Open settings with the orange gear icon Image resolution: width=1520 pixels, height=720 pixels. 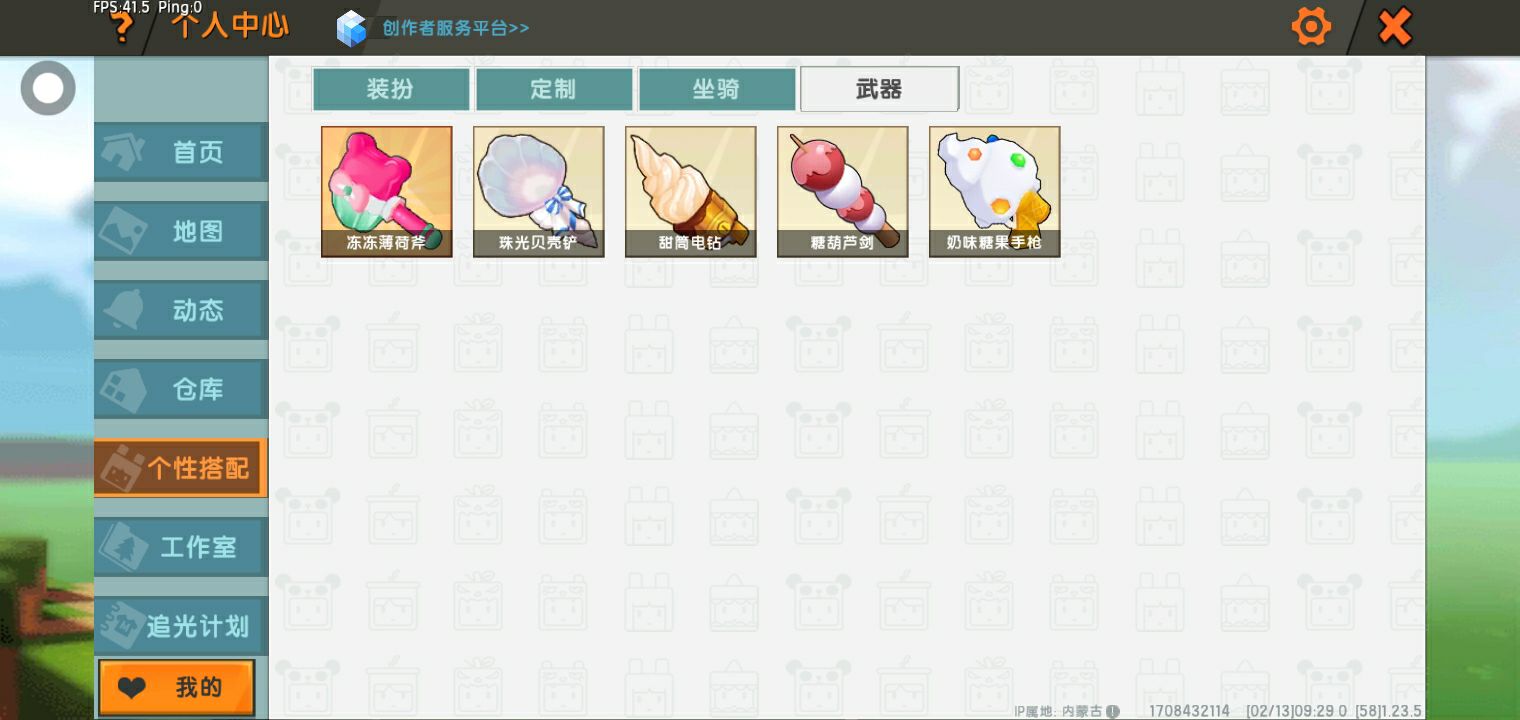pos(1311,27)
